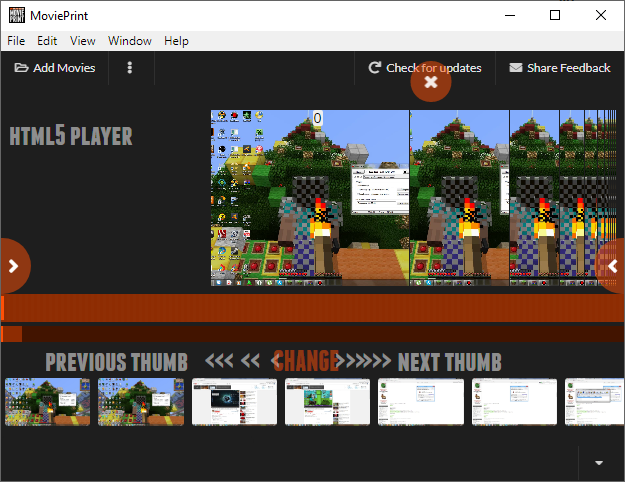Click Check for updates
The image size is (625, 482).
click(x=425, y=68)
